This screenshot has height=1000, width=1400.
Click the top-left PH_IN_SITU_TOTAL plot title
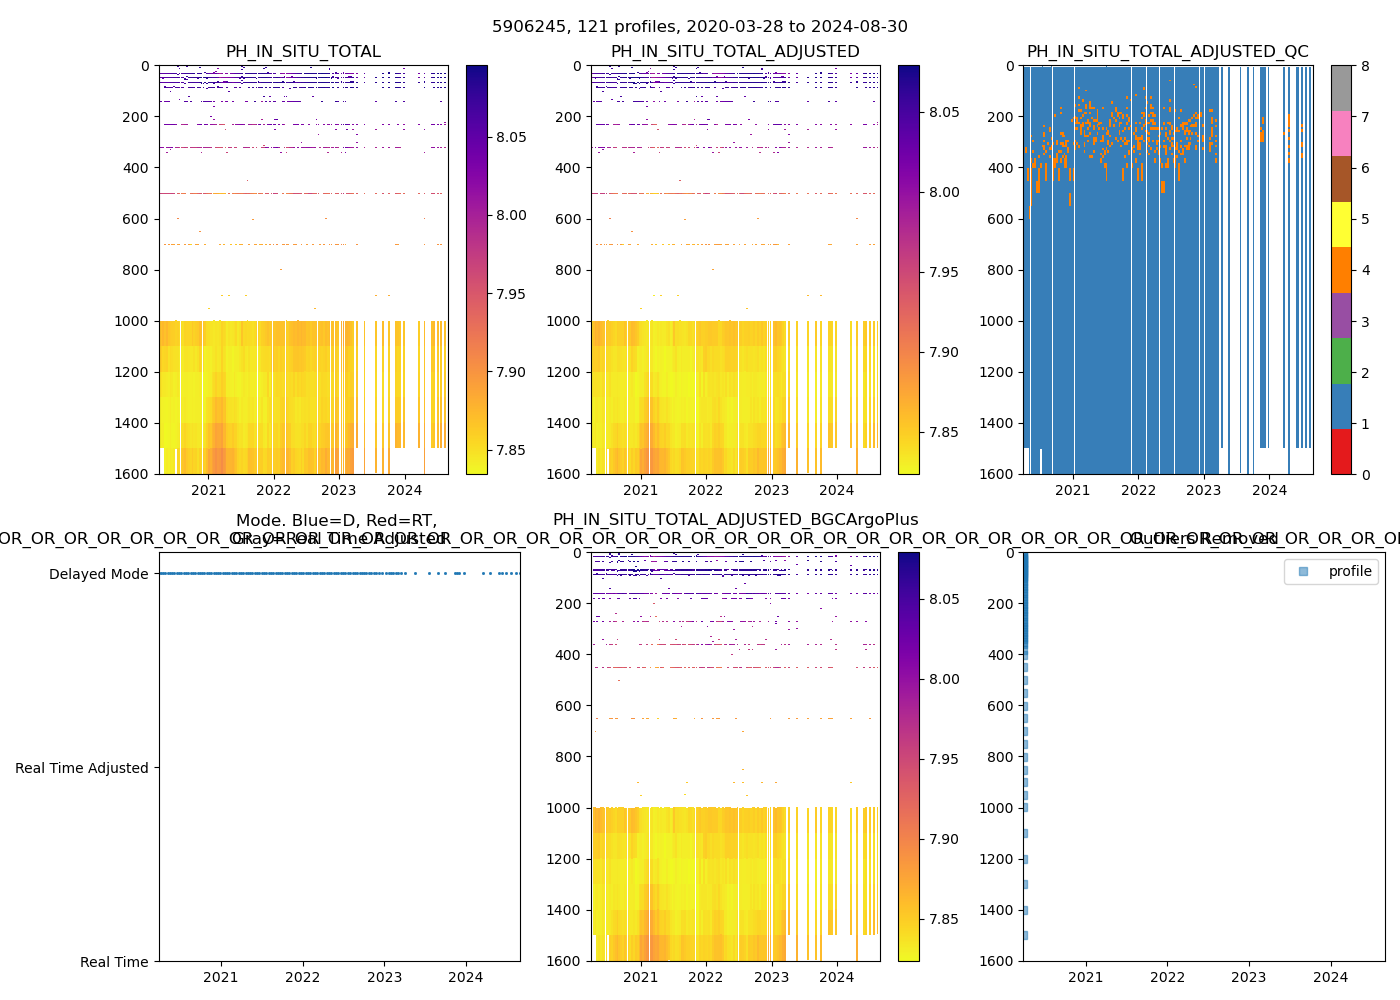coord(303,52)
